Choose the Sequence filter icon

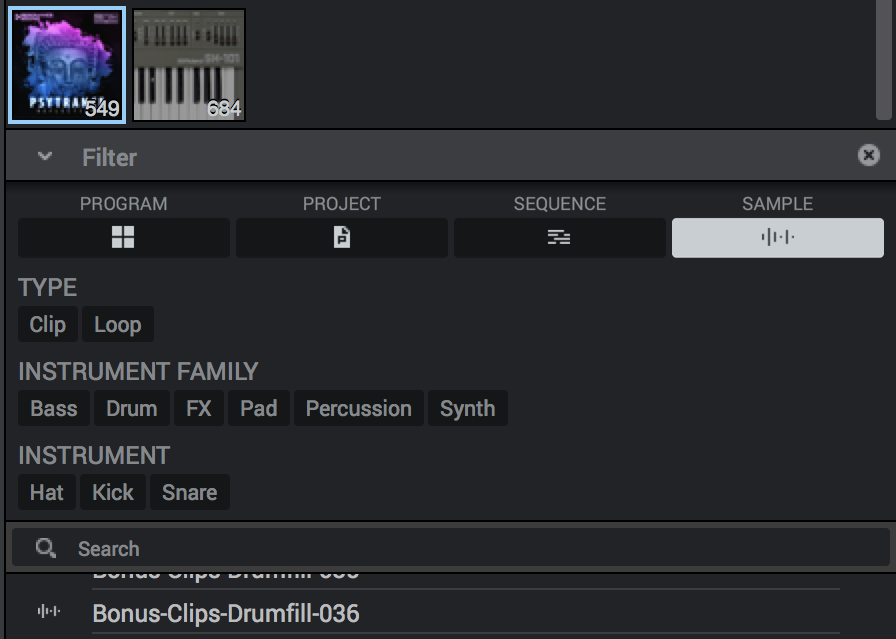tap(559, 238)
